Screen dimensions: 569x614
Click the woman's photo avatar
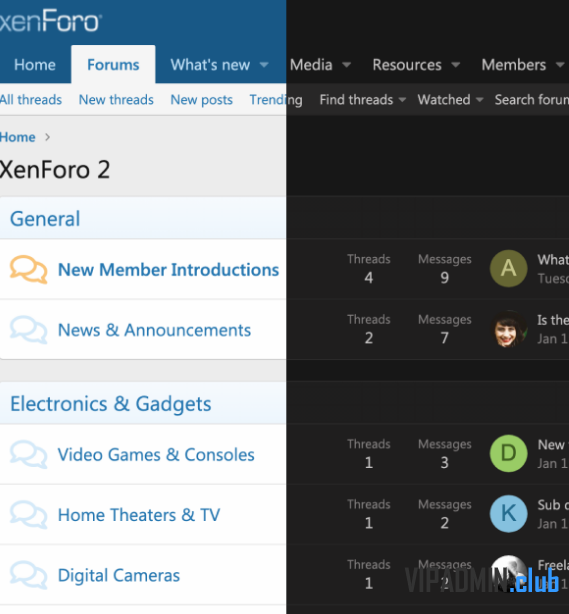(508, 329)
